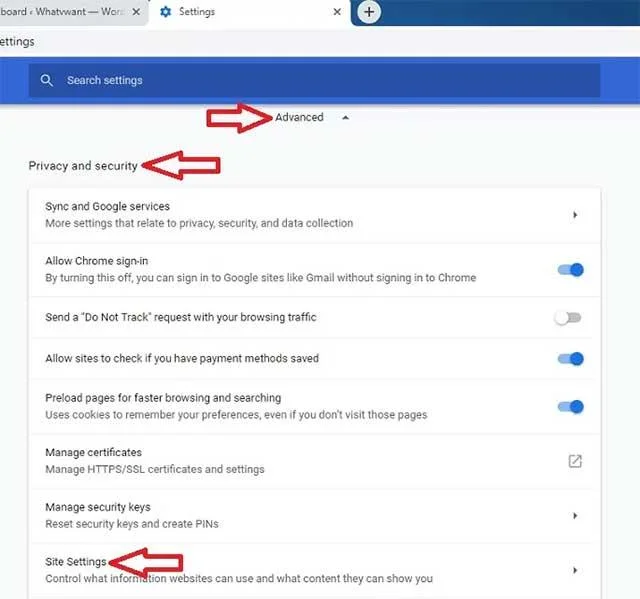Image resolution: width=640 pixels, height=599 pixels.
Task: Open Manage security keys arrow
Action: pos(575,515)
